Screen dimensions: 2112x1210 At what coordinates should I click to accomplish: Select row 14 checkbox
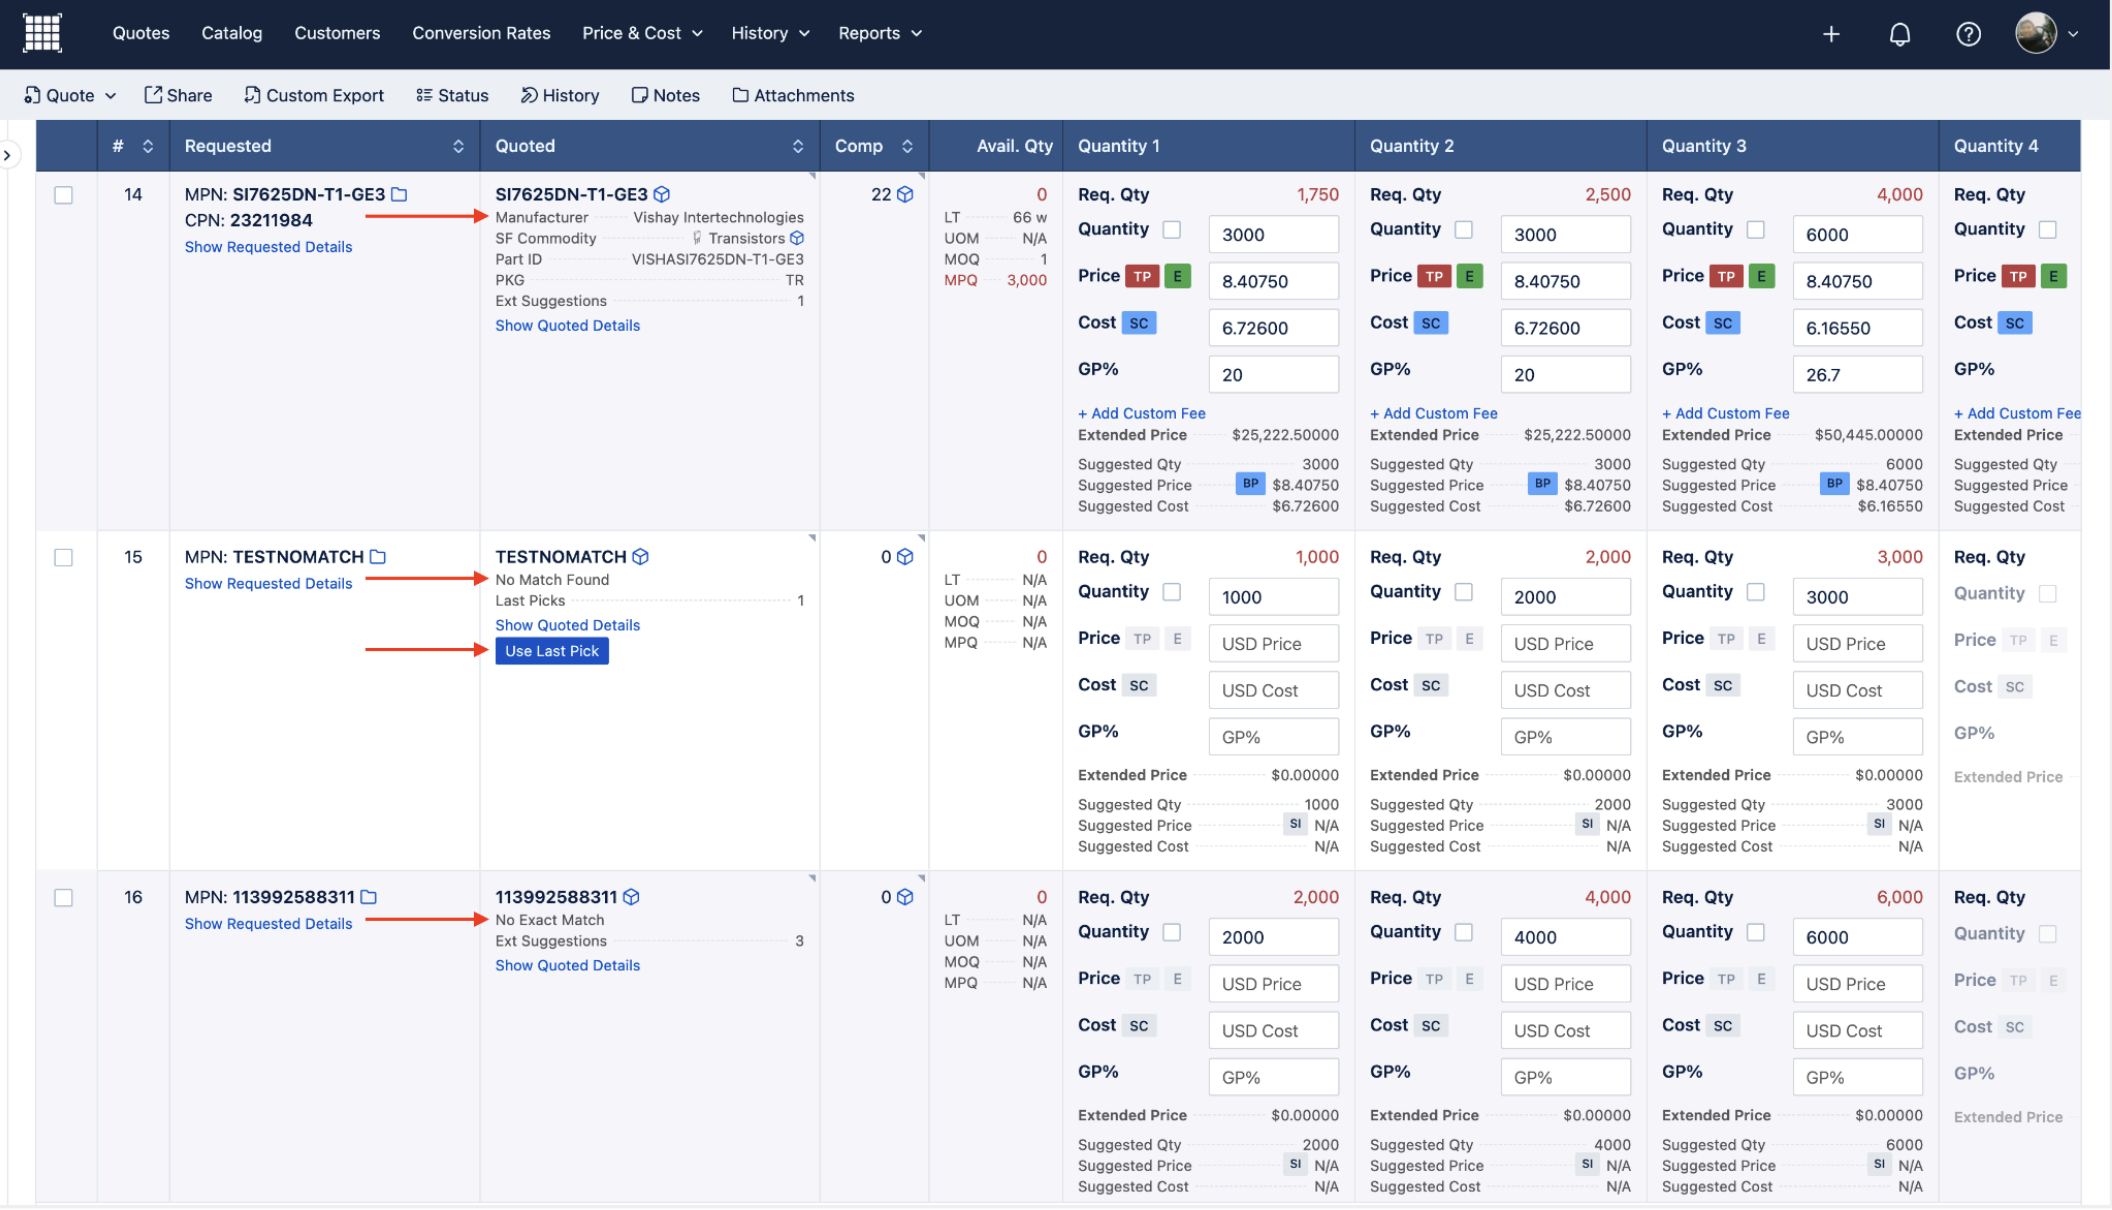(x=64, y=195)
